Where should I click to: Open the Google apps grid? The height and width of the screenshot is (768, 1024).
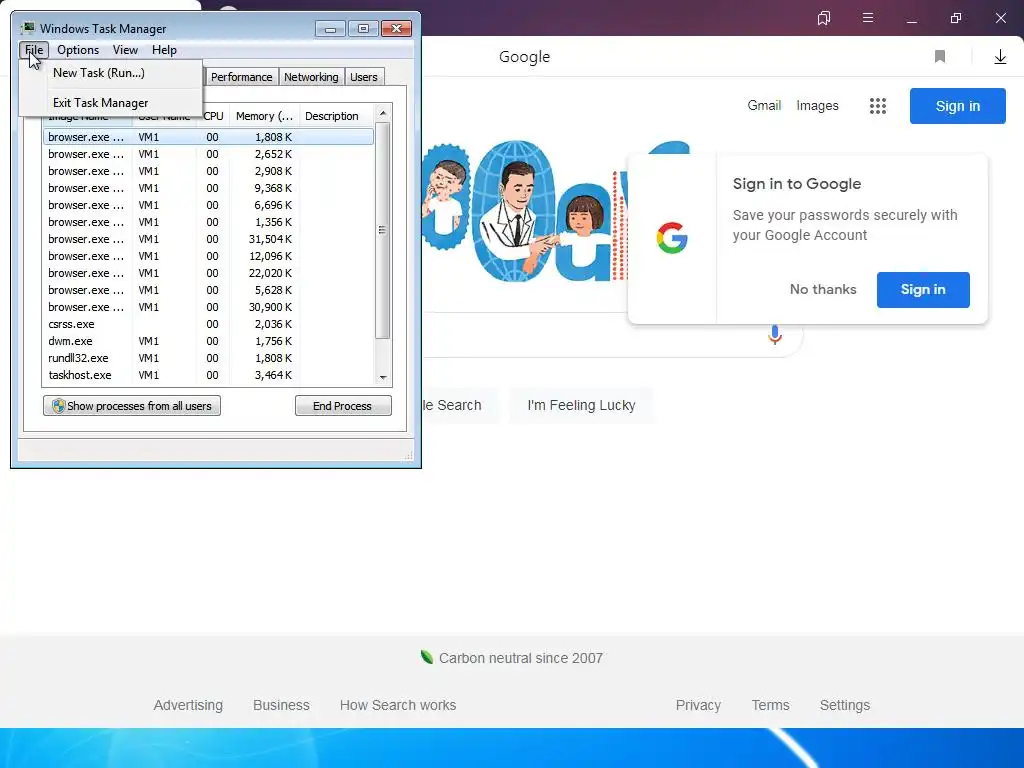click(x=878, y=106)
